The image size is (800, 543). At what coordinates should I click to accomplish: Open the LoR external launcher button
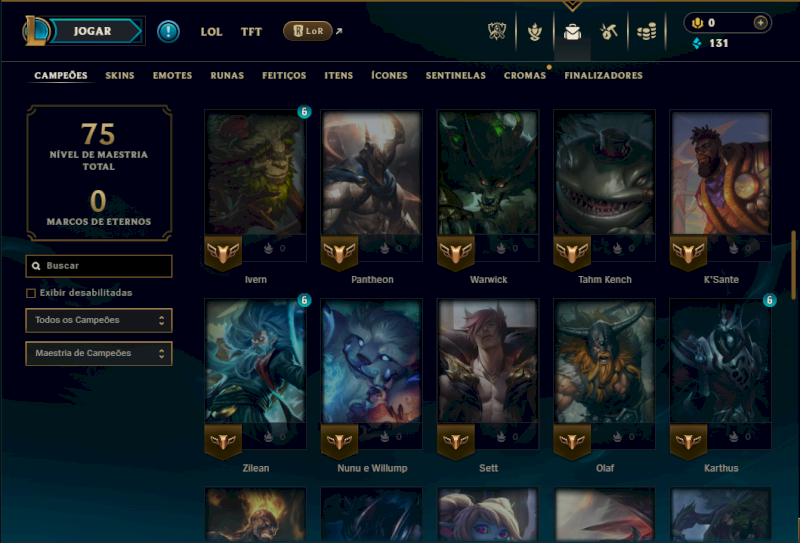pyautogui.click(x=308, y=31)
